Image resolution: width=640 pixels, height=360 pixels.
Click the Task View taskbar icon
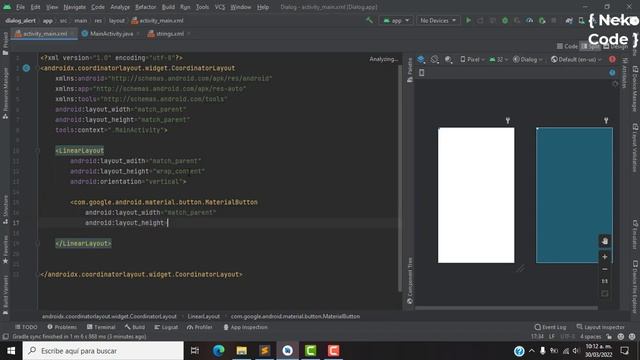click(195, 351)
